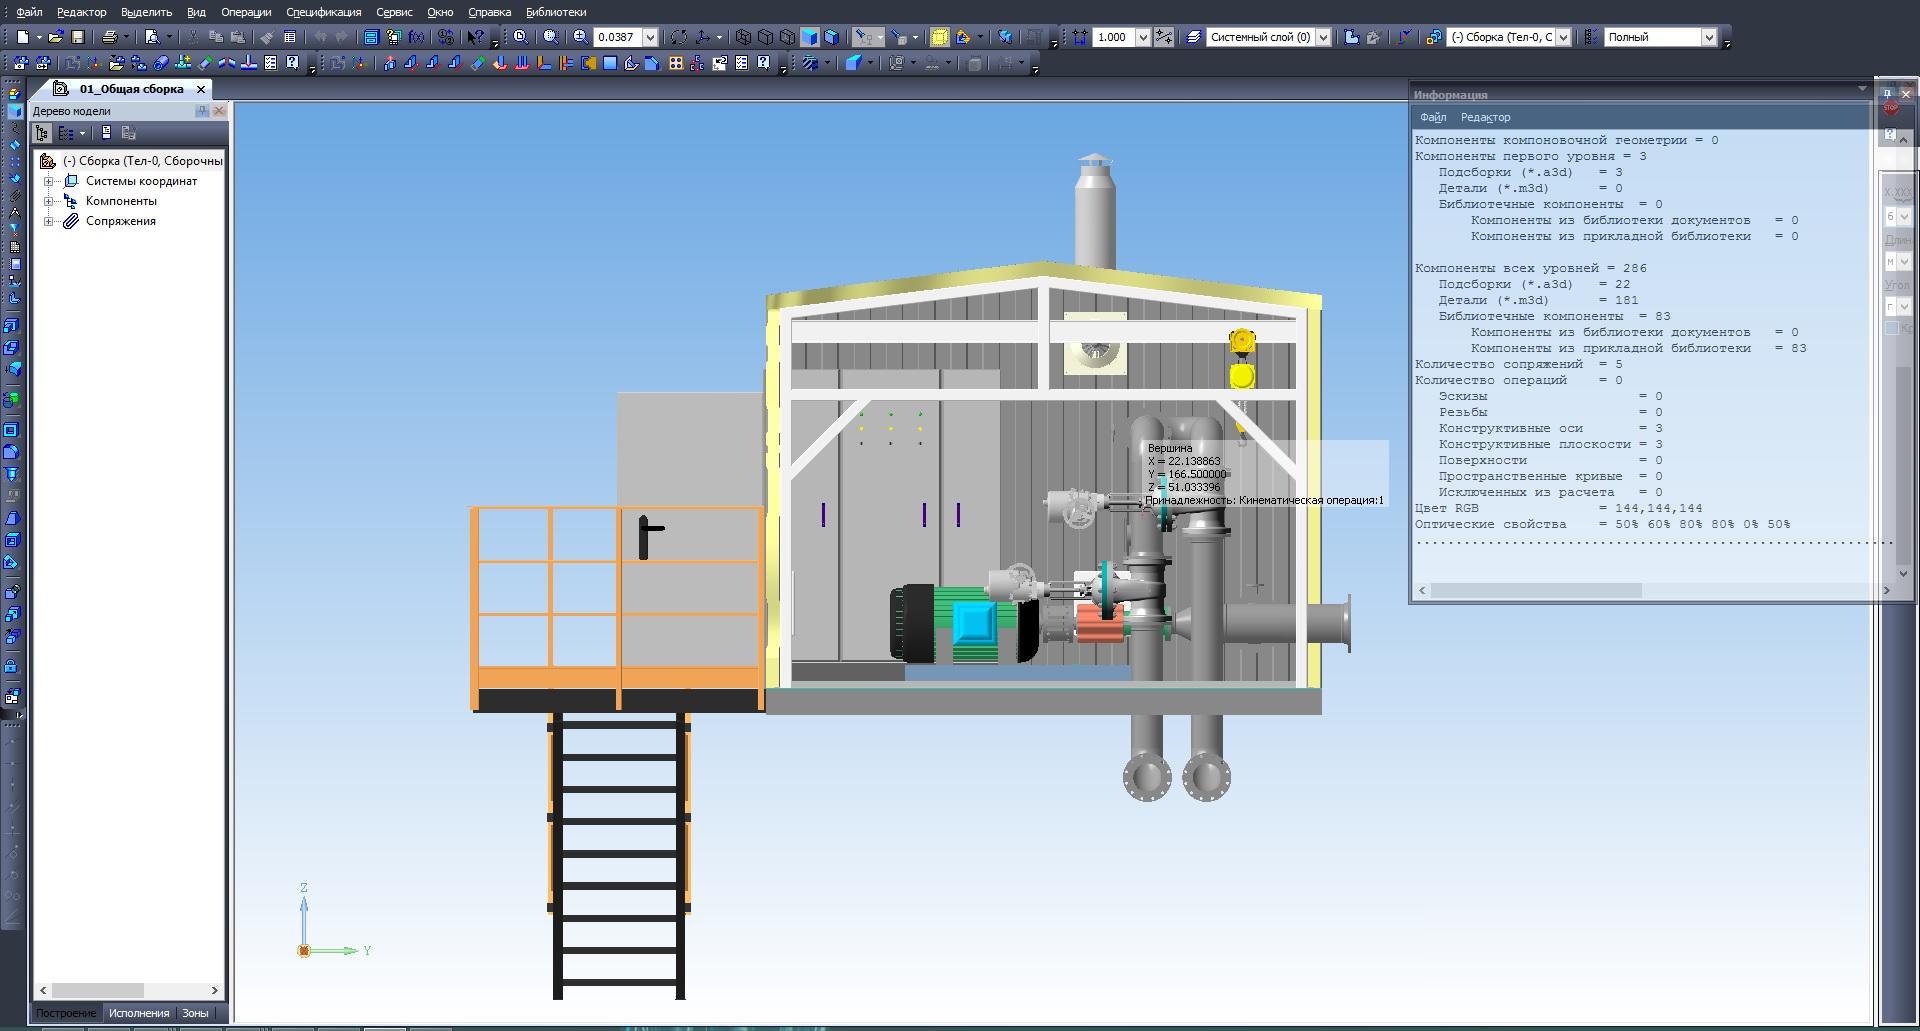
Task: Expand the Системы координат tree node
Action: [48, 181]
